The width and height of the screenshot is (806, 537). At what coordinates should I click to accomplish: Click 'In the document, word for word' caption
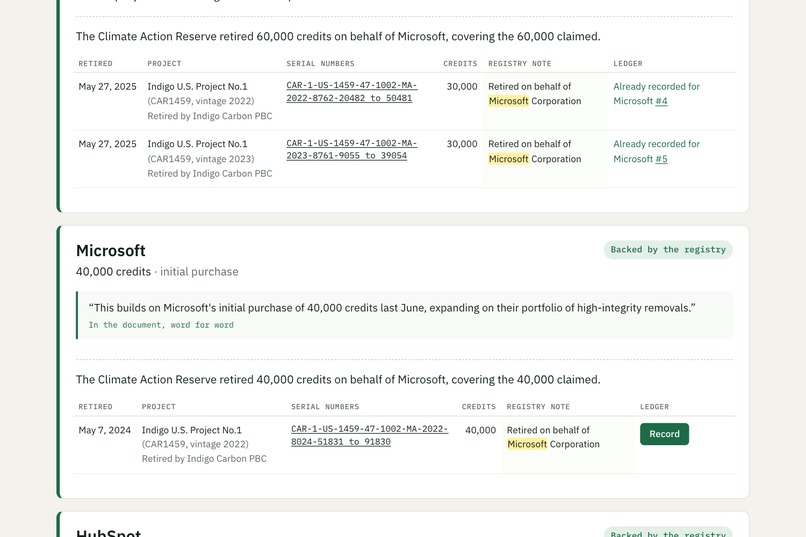click(x=161, y=325)
